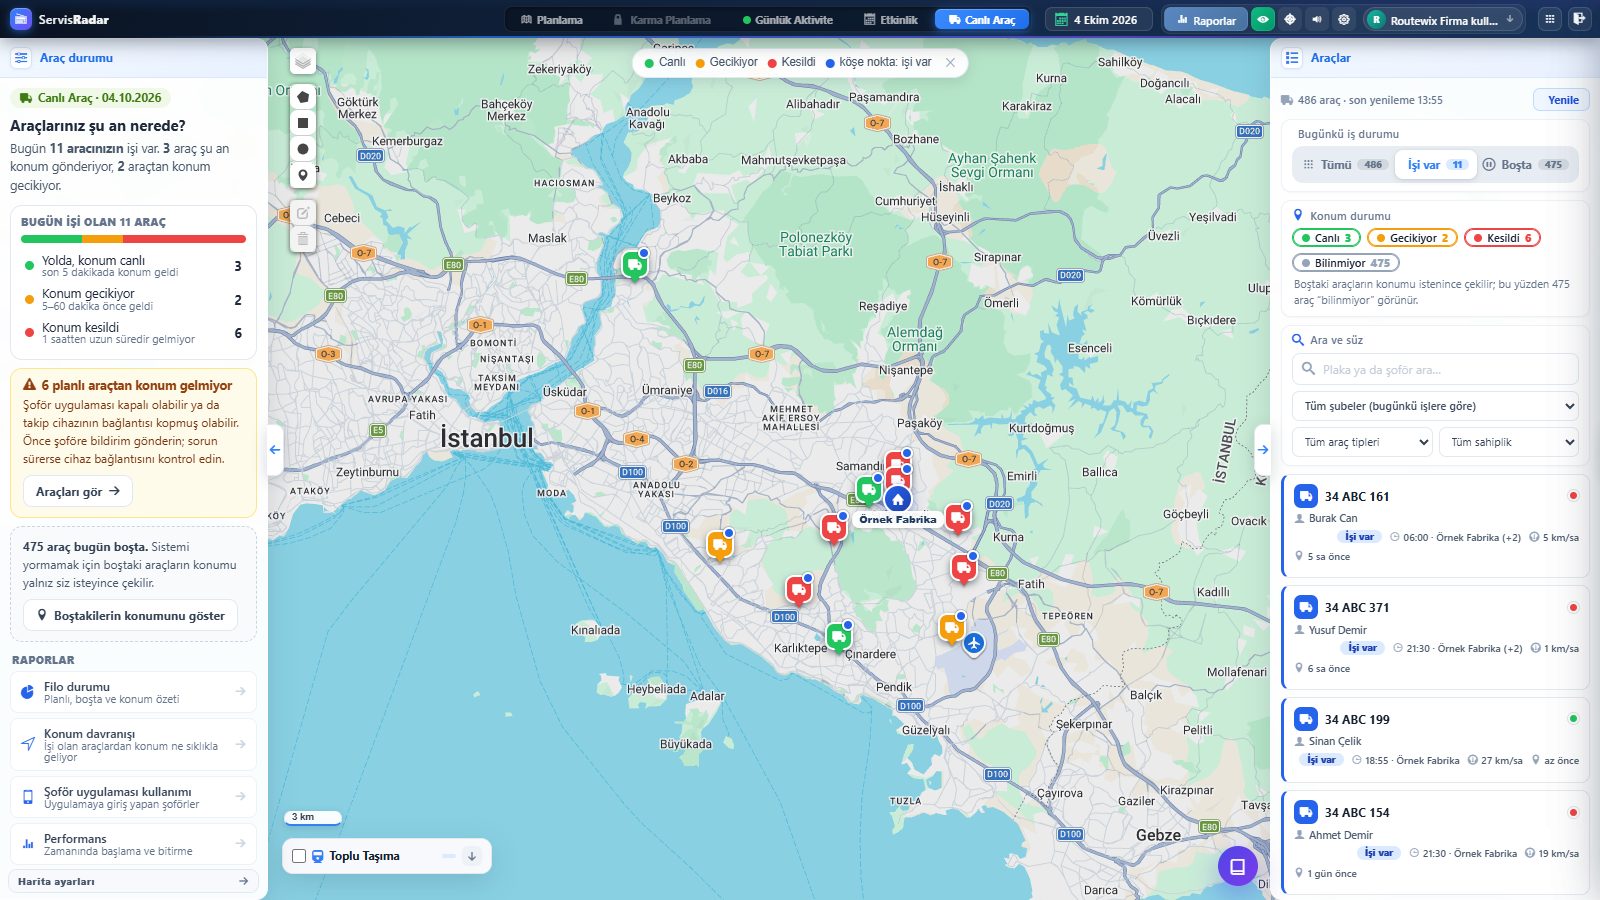
Task: Close the map legend bar
Action: pyautogui.click(x=950, y=62)
